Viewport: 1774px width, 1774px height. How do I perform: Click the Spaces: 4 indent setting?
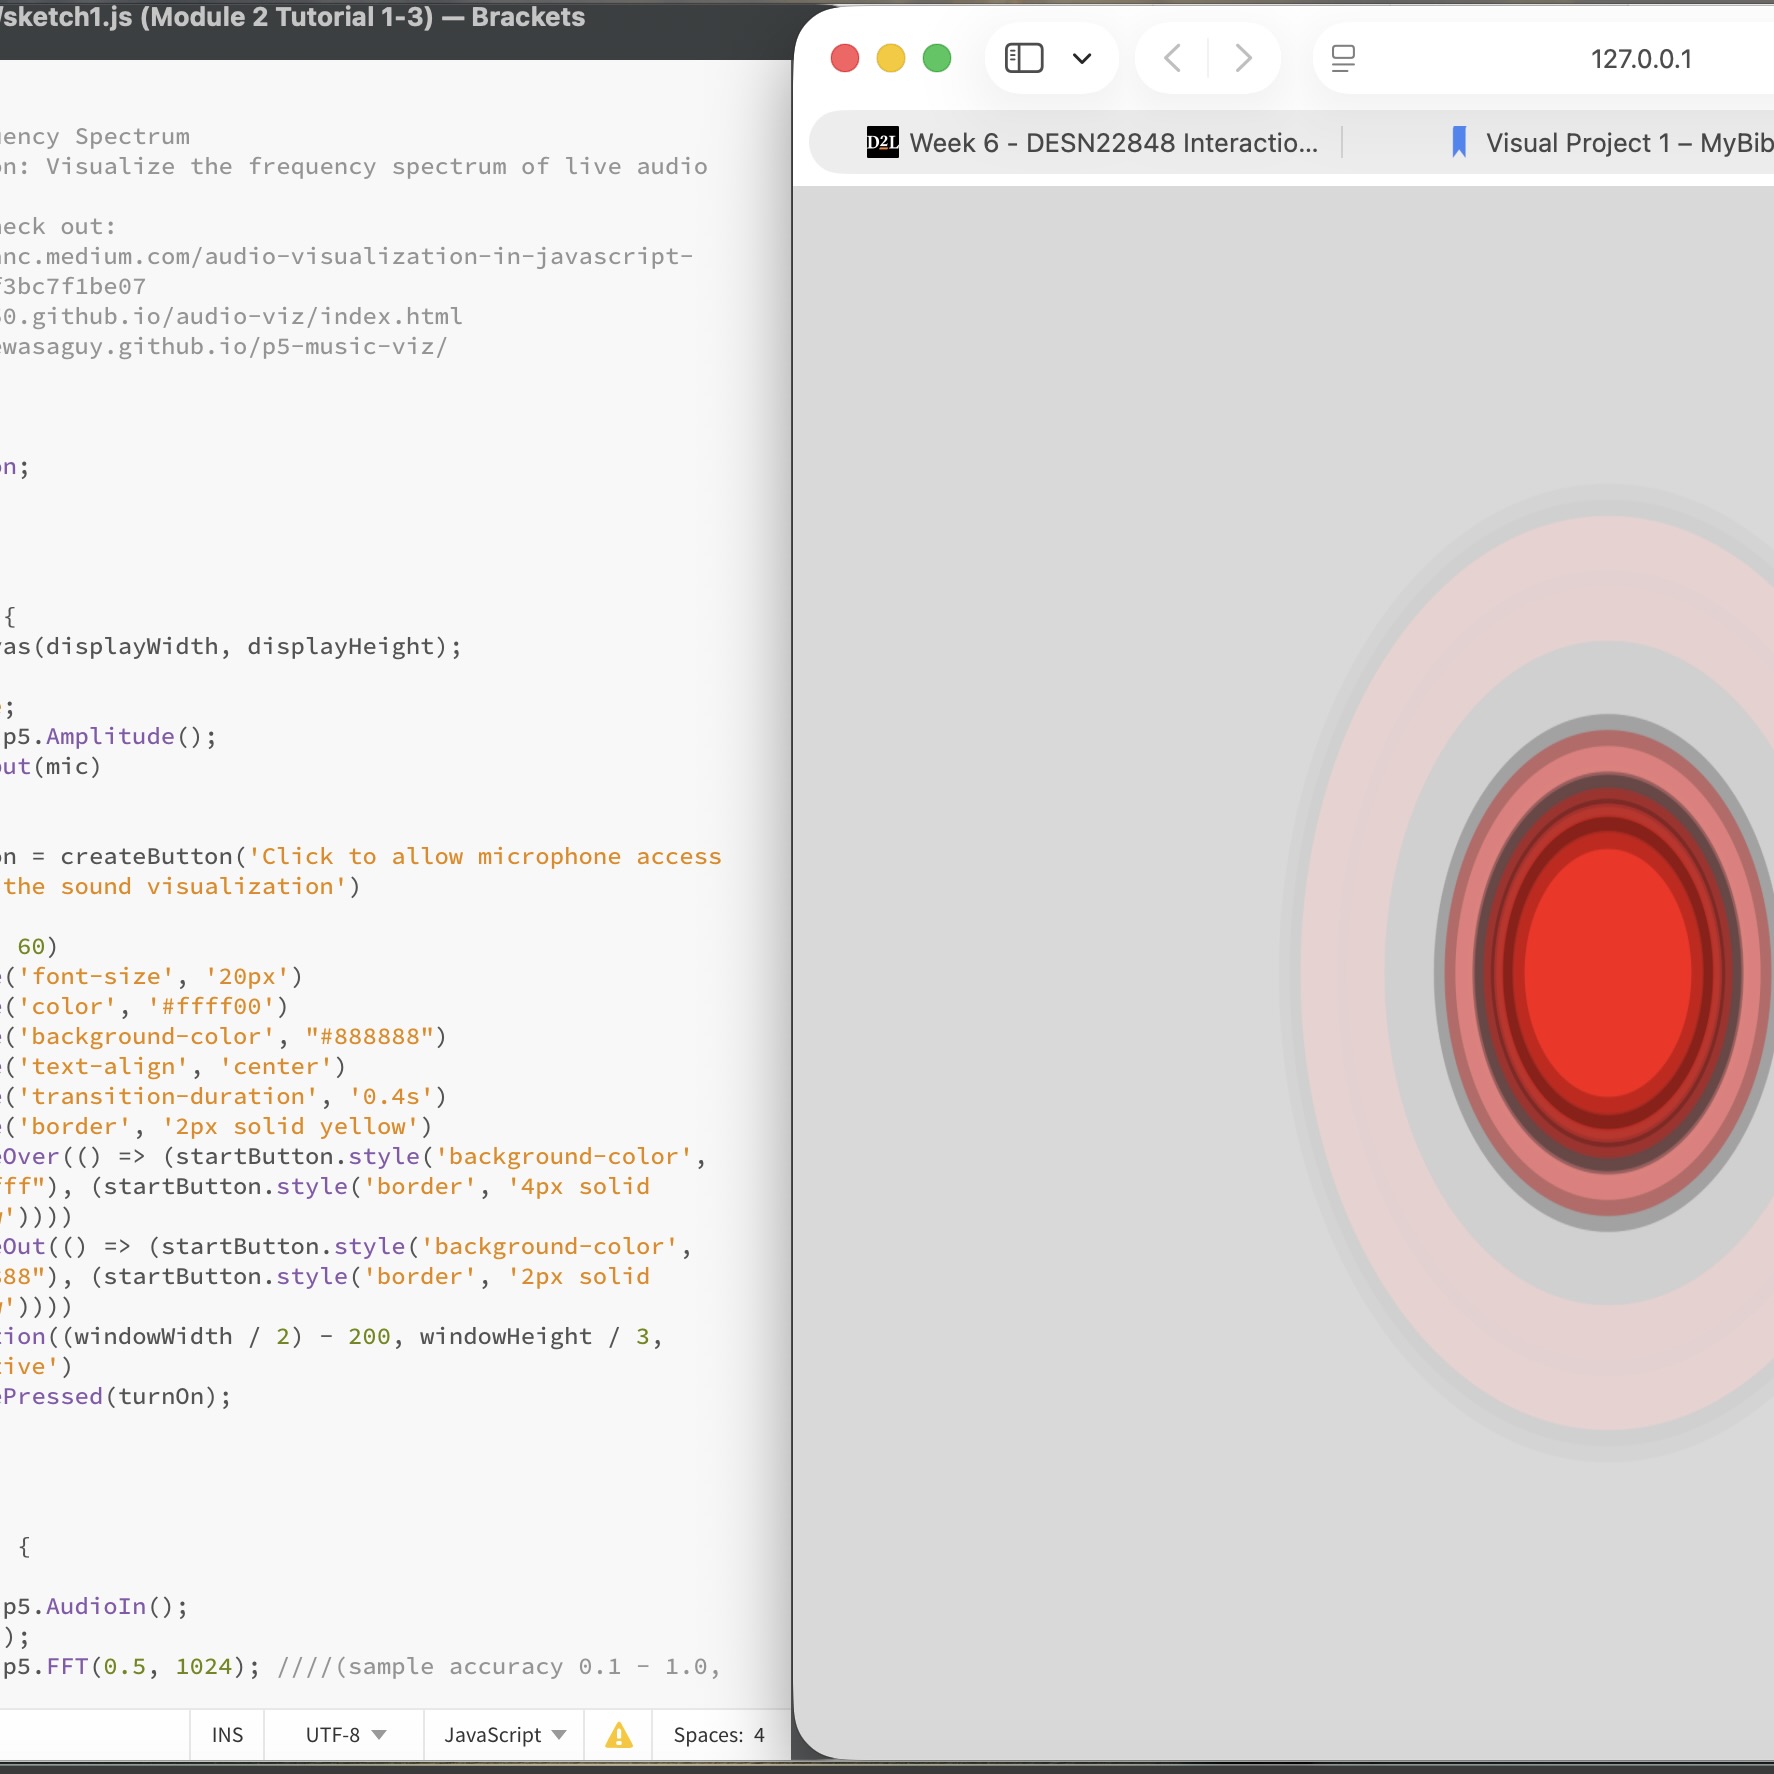[x=718, y=1735]
